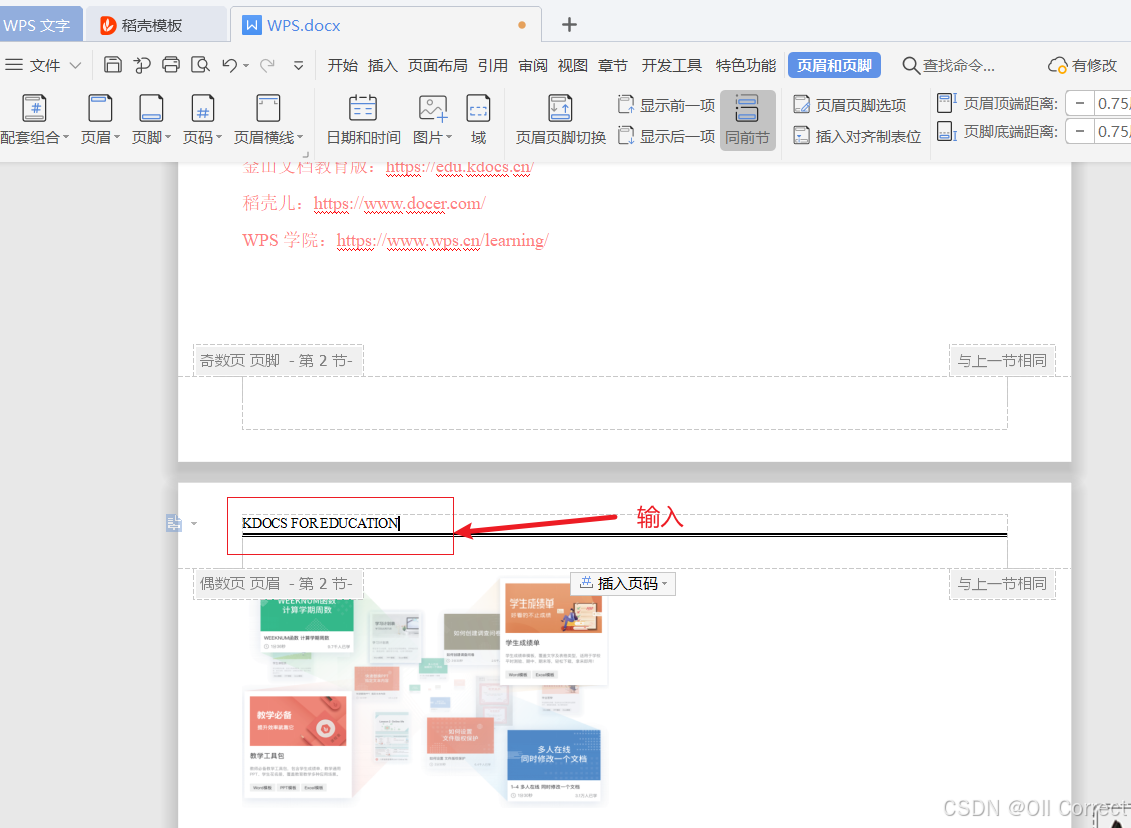Screen dimensions: 1131x828
Task: Open the edu.kdocs.cn link
Action: point(459,167)
